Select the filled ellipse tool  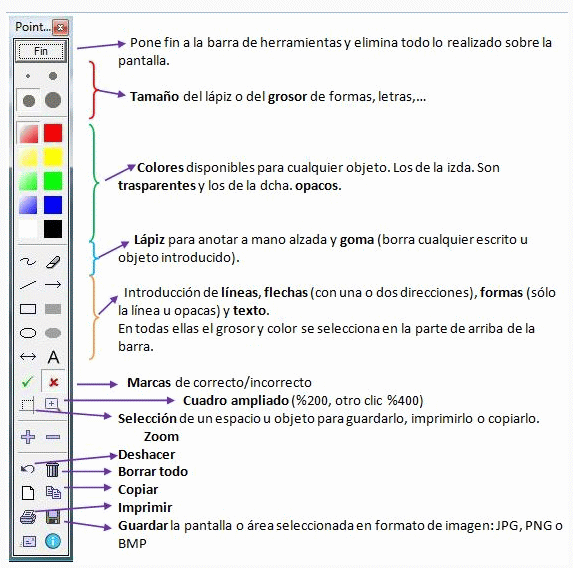(x=53, y=333)
